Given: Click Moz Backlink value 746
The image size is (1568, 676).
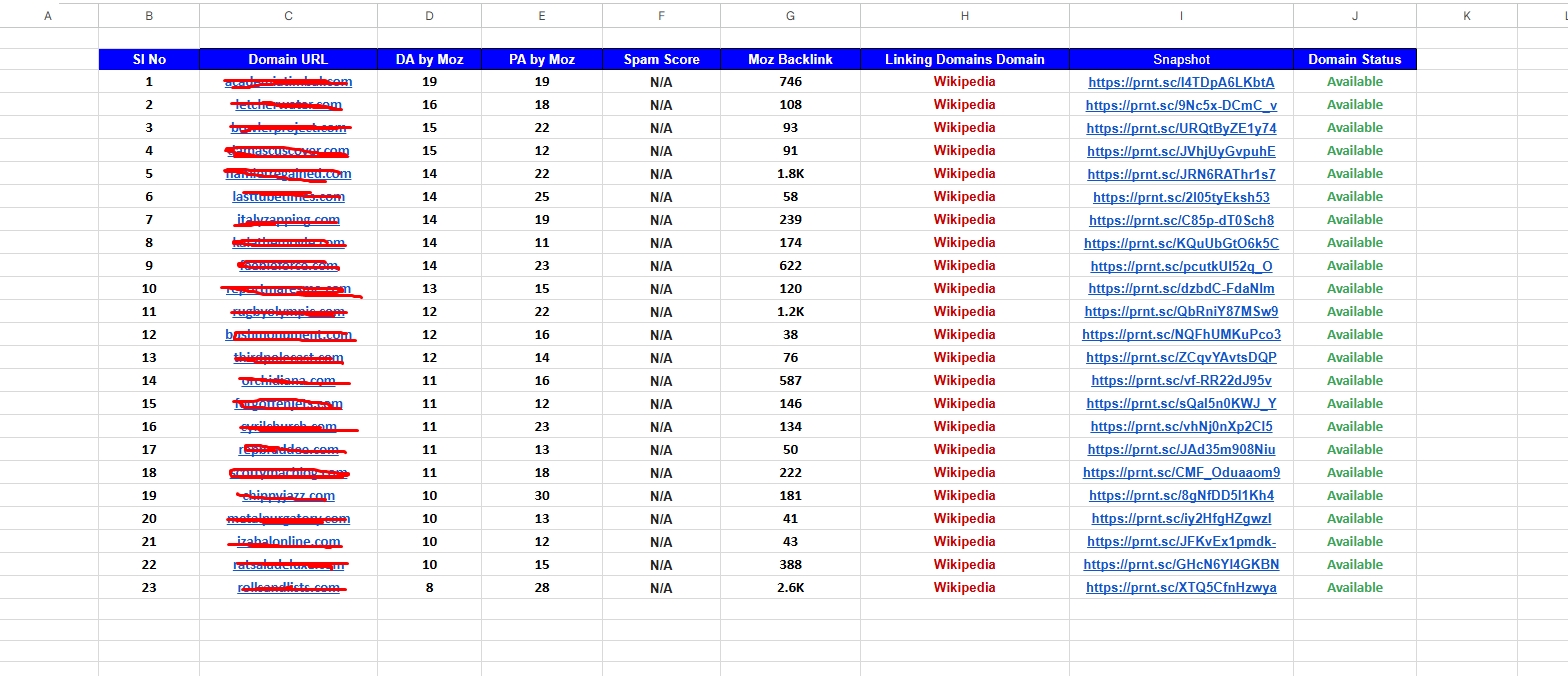Looking at the screenshot, I should click(790, 82).
